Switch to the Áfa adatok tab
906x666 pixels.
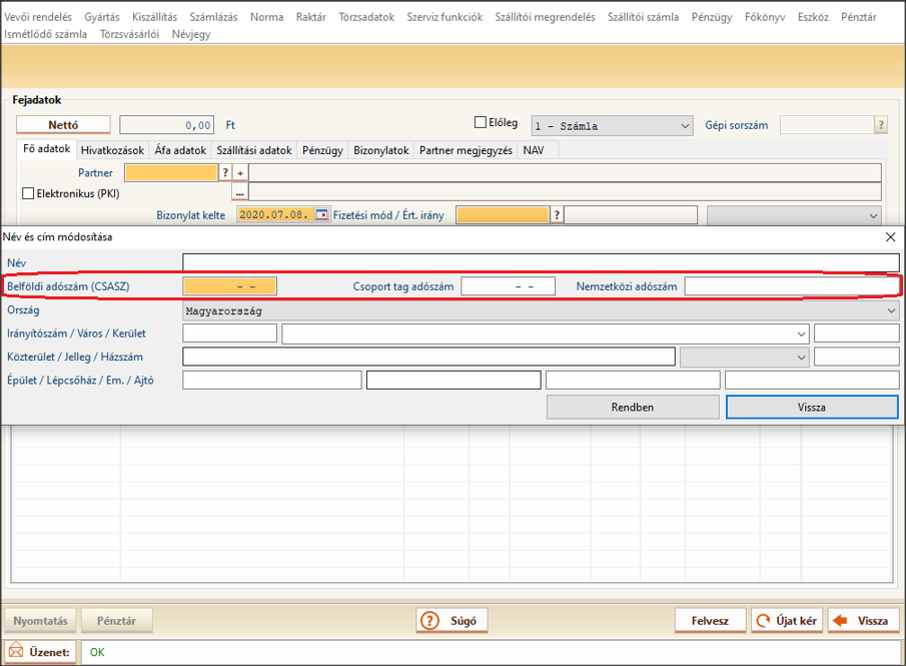[x=180, y=150]
